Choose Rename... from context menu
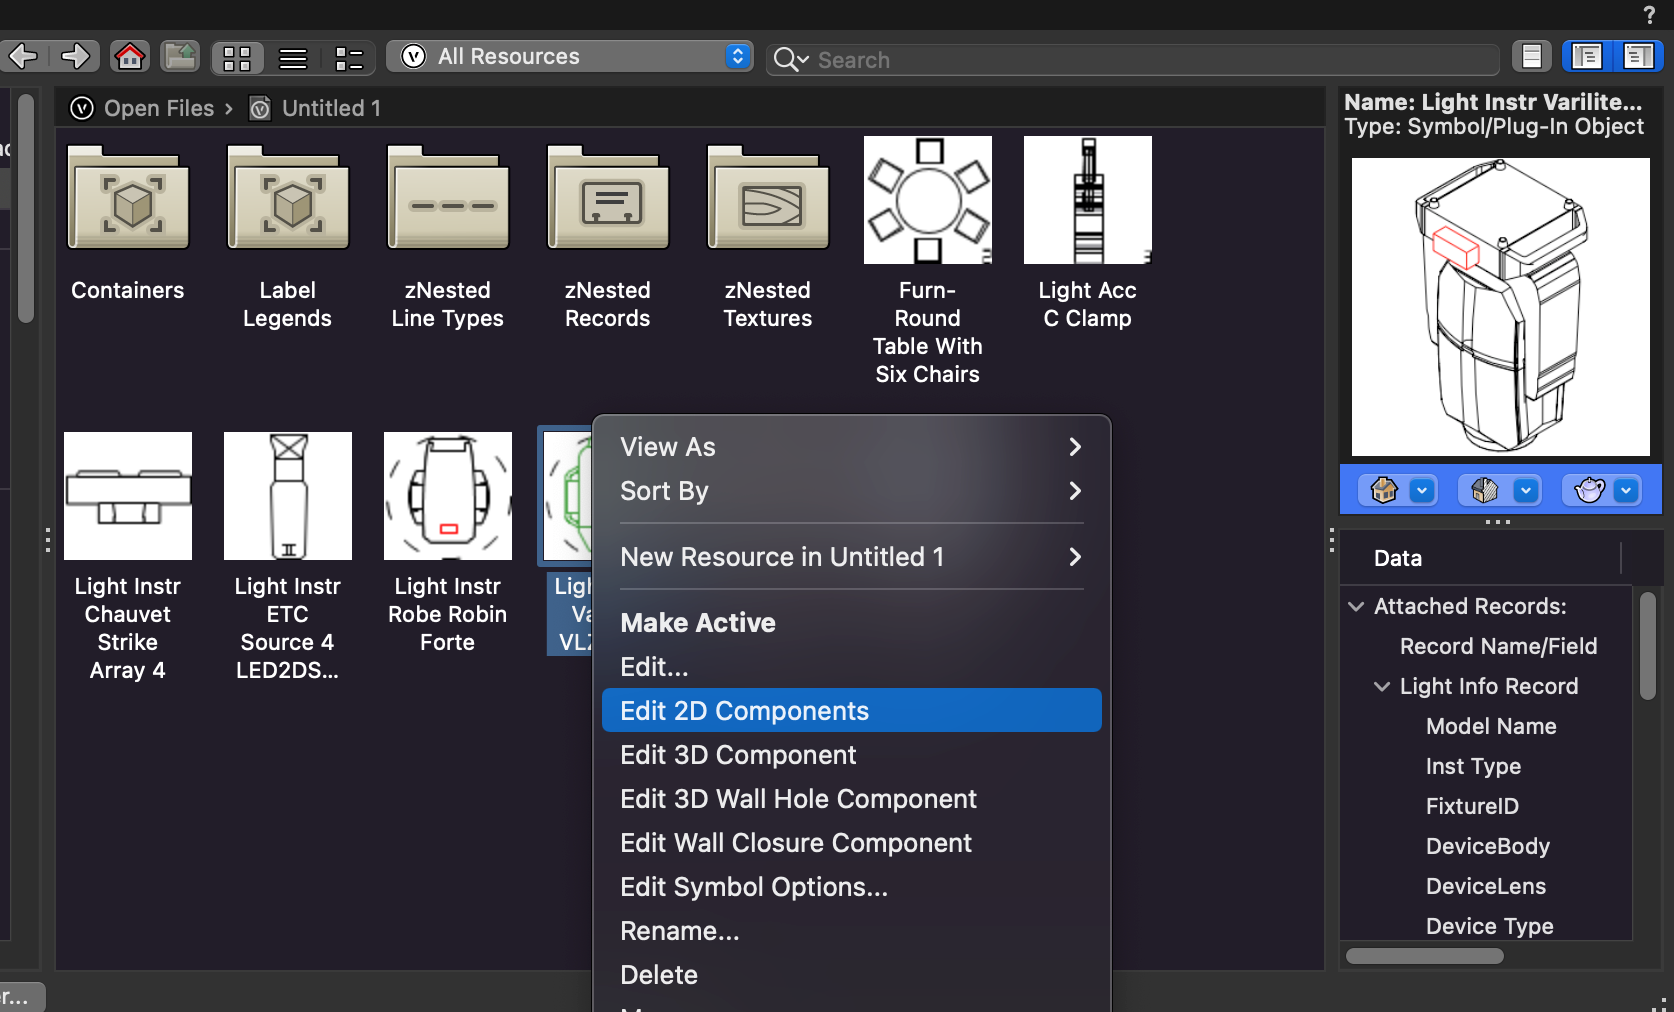Viewport: 1674px width, 1012px height. point(852,931)
